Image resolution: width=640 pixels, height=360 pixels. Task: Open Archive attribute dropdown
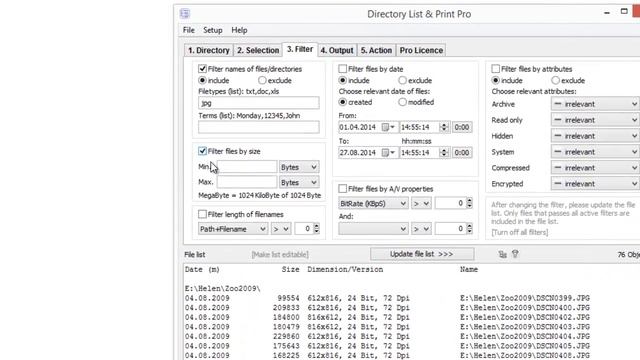[x=595, y=104]
